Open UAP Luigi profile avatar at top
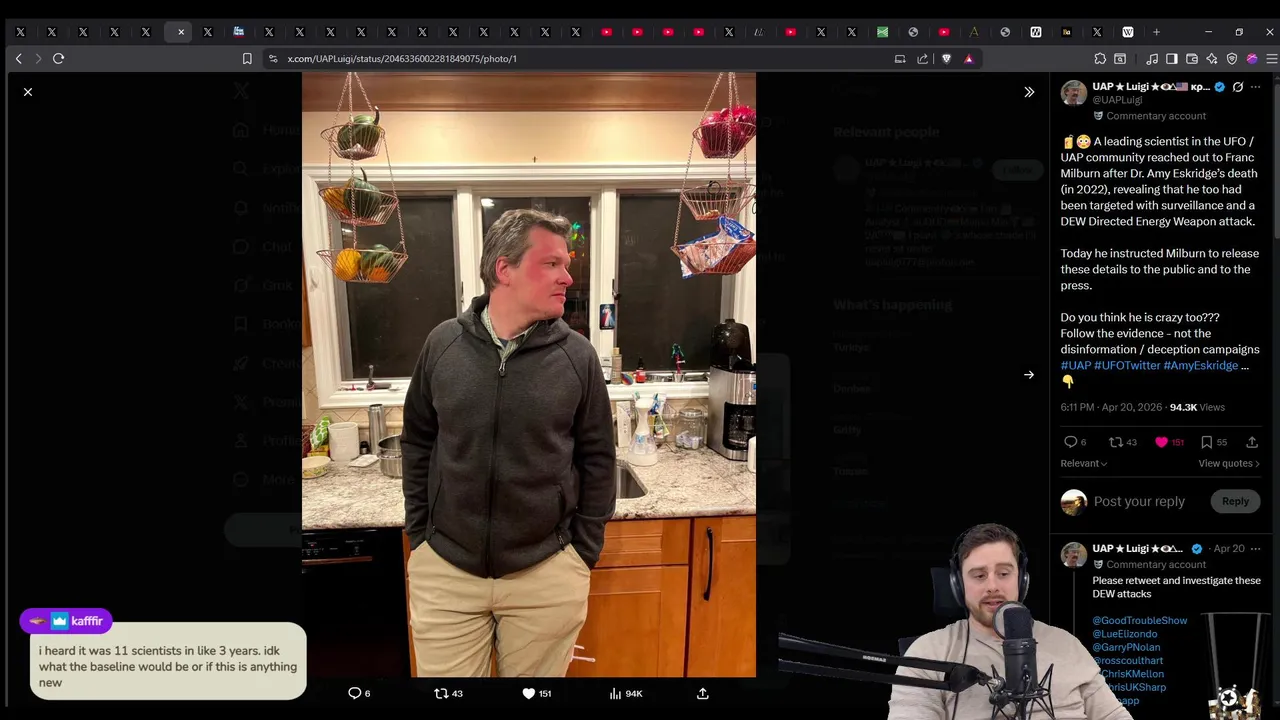 [x=1074, y=93]
